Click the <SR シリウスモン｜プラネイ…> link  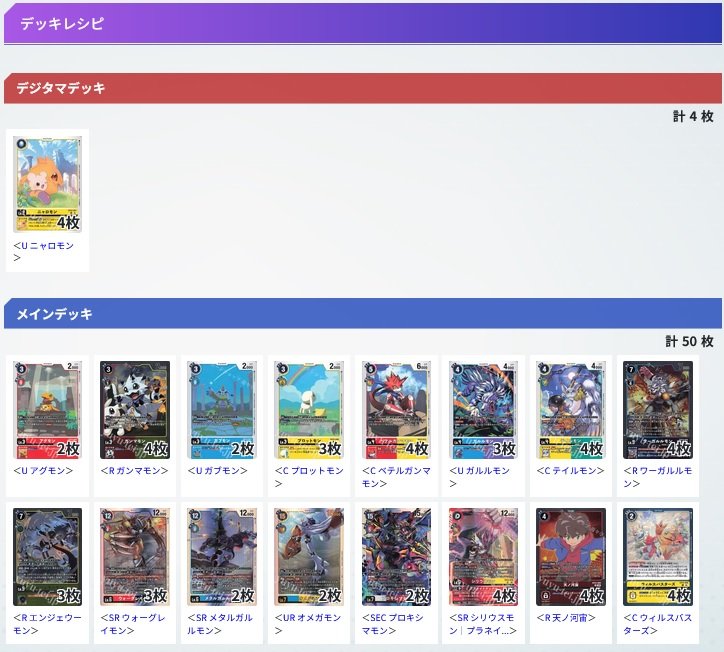tap(483, 623)
